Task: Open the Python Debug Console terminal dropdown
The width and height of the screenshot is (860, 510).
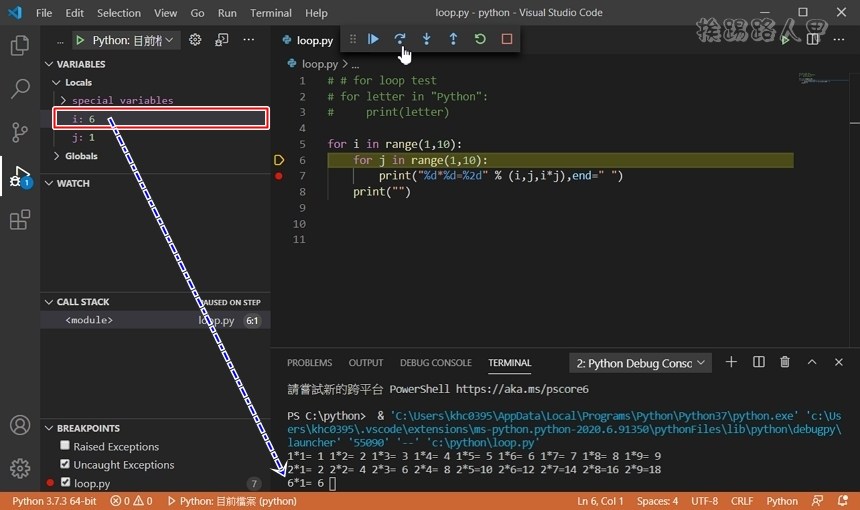Action: [640, 362]
